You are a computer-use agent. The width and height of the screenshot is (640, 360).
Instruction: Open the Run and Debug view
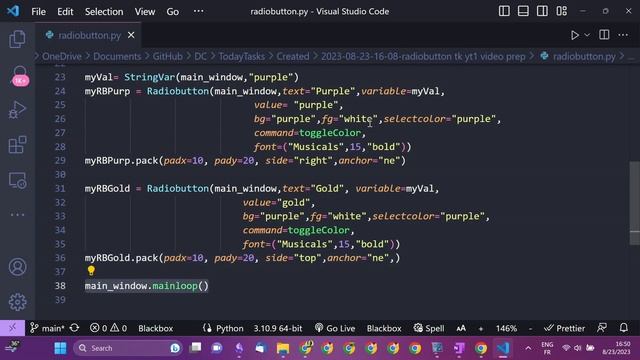click(x=17, y=109)
